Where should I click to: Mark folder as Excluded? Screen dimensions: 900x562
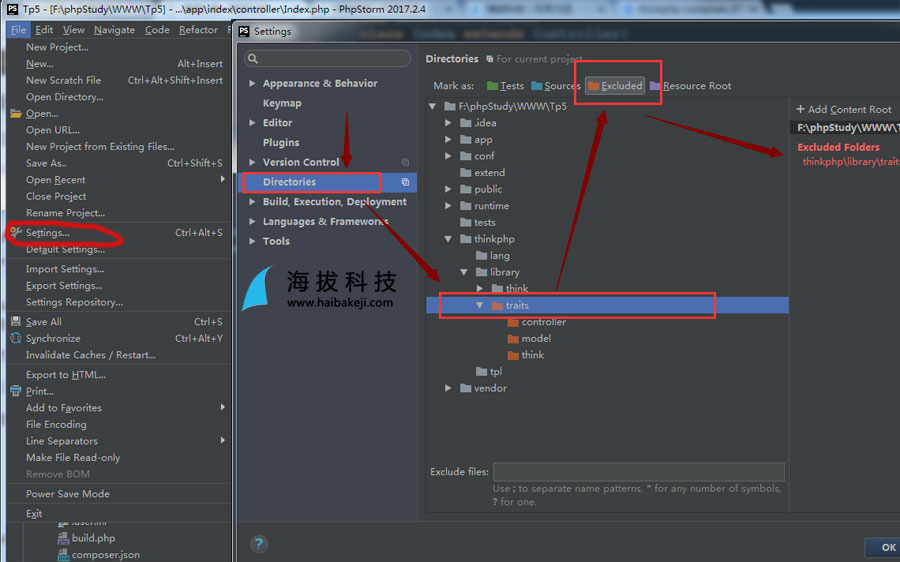pyautogui.click(x=615, y=86)
